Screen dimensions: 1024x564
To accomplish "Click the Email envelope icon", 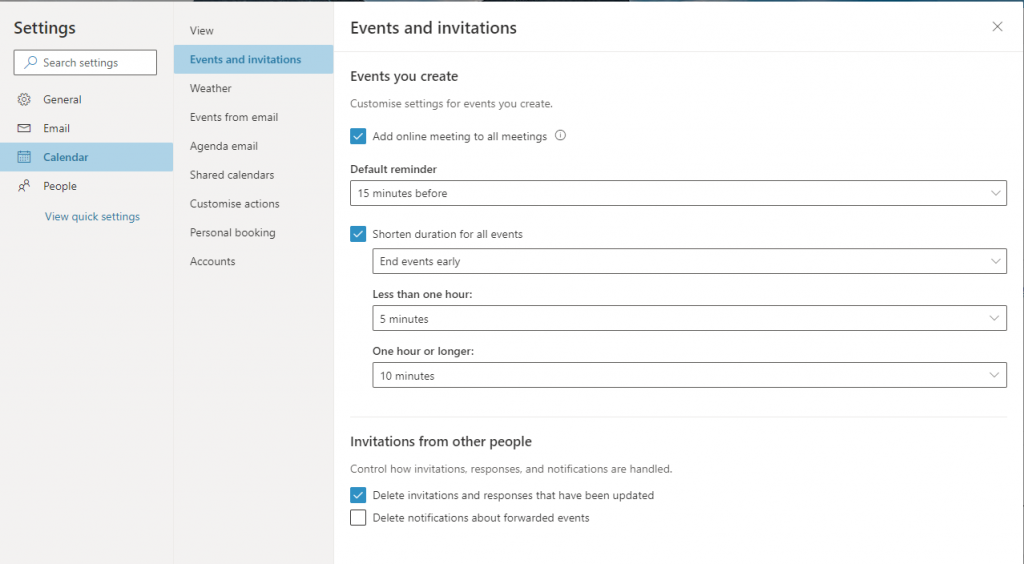I will pos(24,128).
